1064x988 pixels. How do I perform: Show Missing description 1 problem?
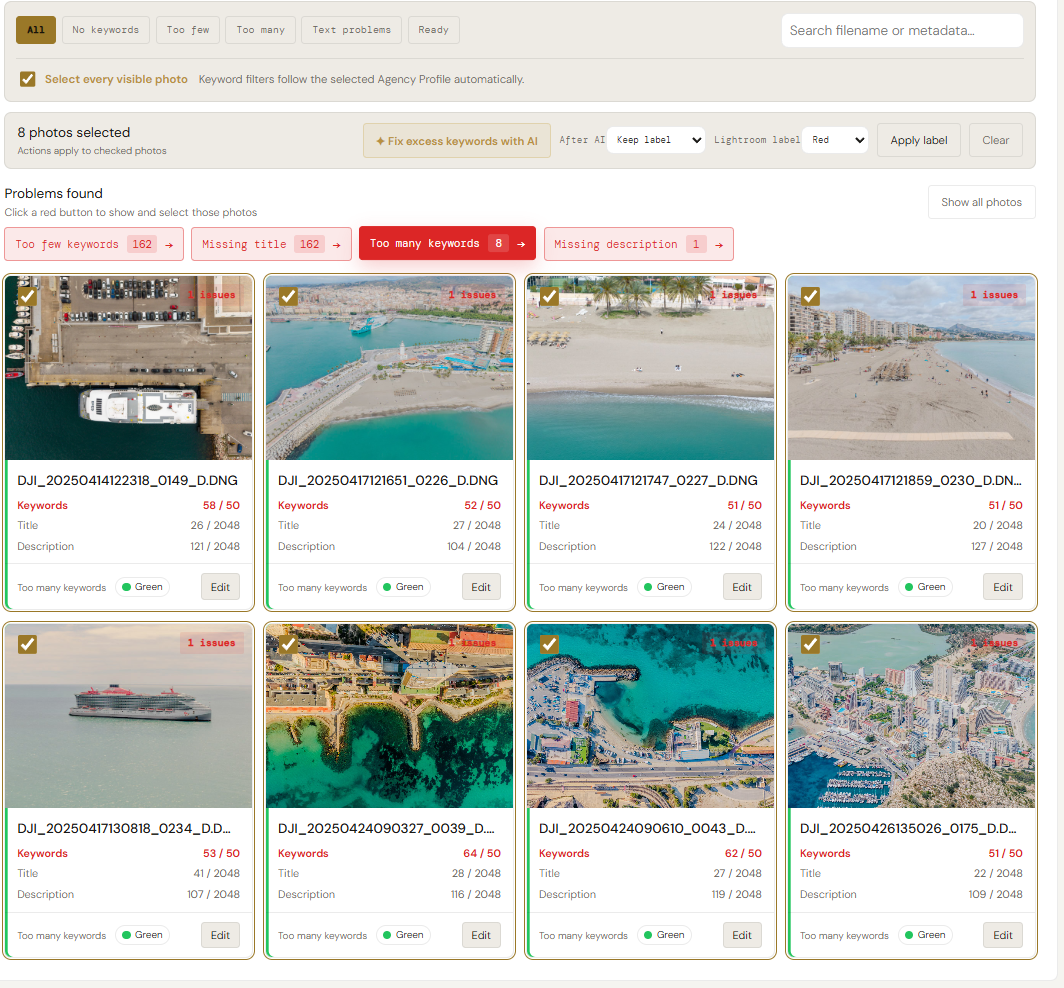pyautogui.click(x=639, y=244)
